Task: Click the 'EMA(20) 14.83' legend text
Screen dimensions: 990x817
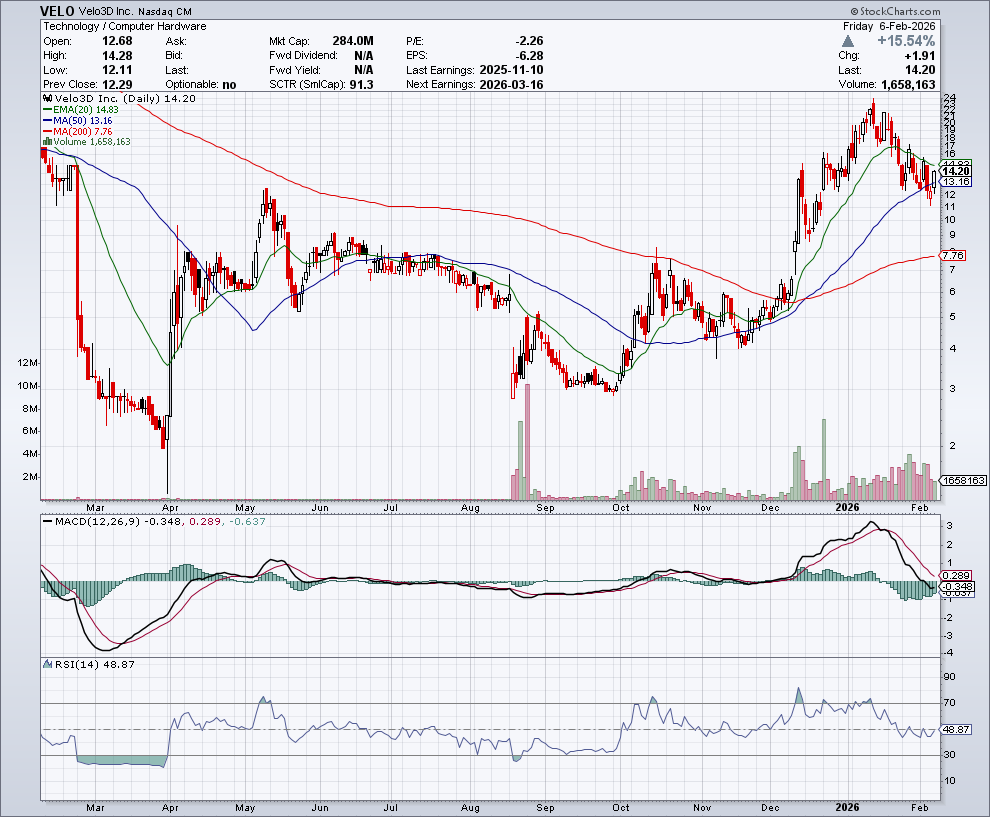Action: coord(86,110)
